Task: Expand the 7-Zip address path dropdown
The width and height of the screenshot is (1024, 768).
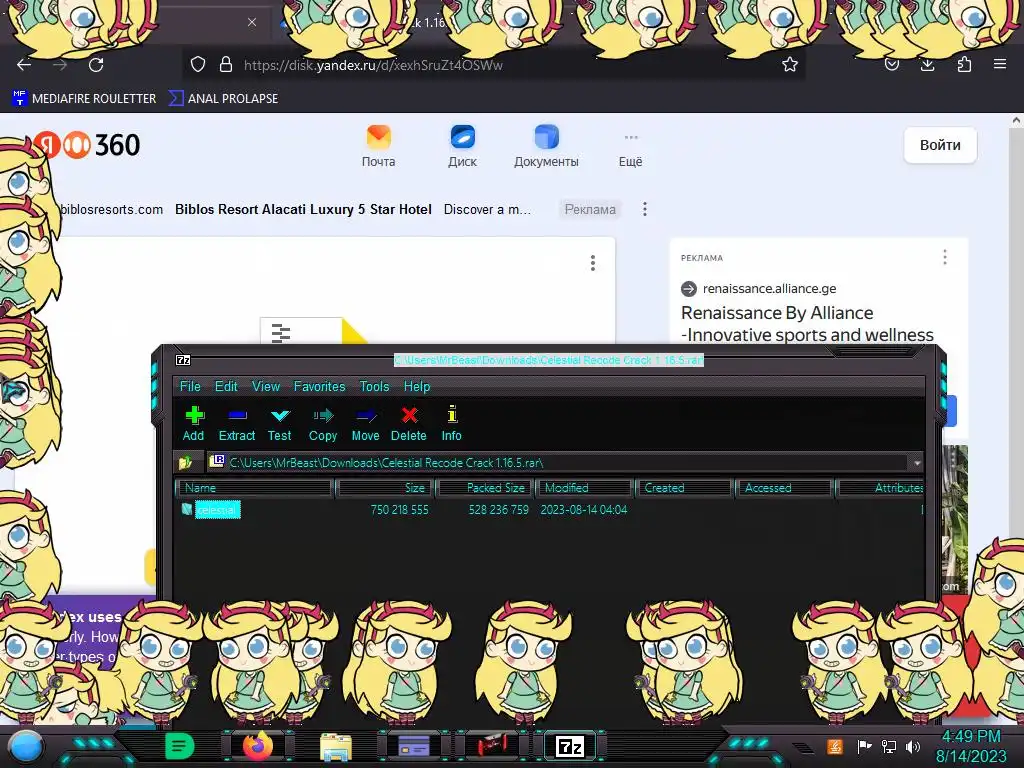Action: pos(917,463)
